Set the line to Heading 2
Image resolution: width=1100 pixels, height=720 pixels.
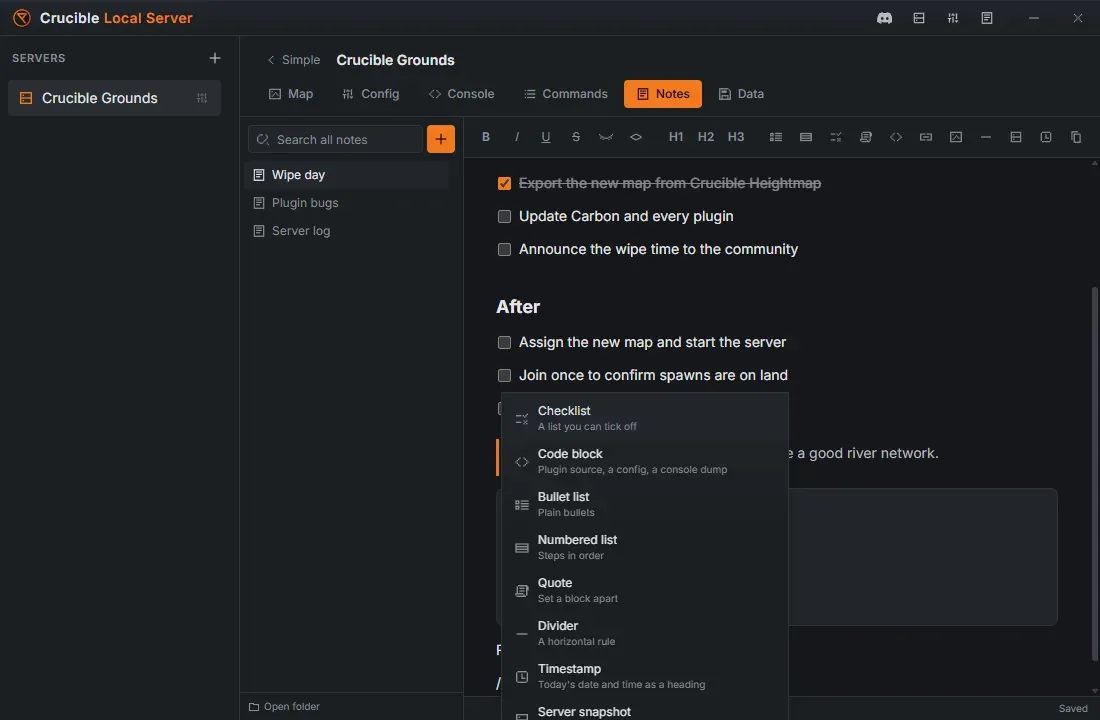pyautogui.click(x=706, y=137)
